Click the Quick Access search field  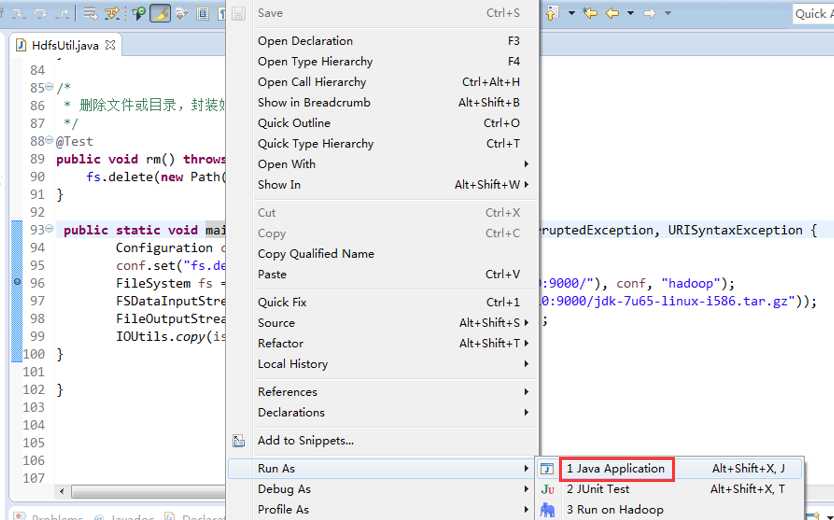coord(813,14)
